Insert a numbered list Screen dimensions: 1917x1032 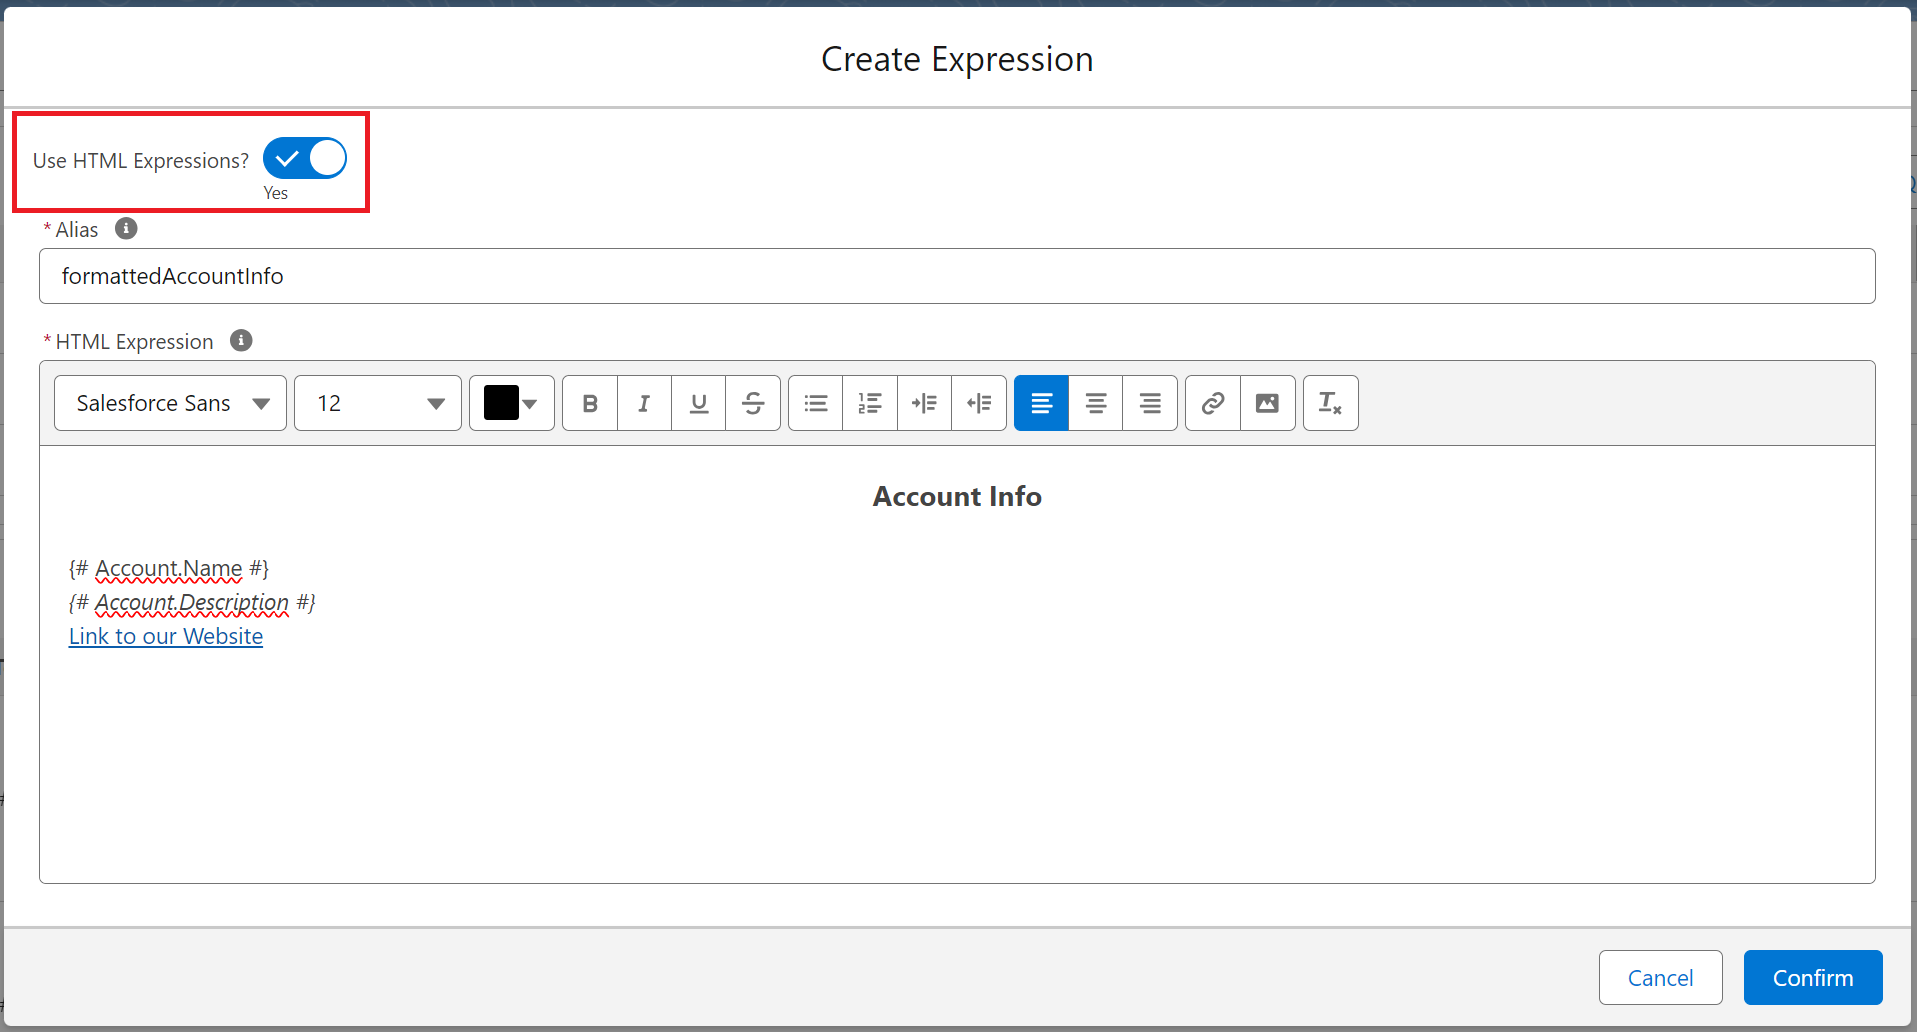pyautogui.click(x=870, y=403)
